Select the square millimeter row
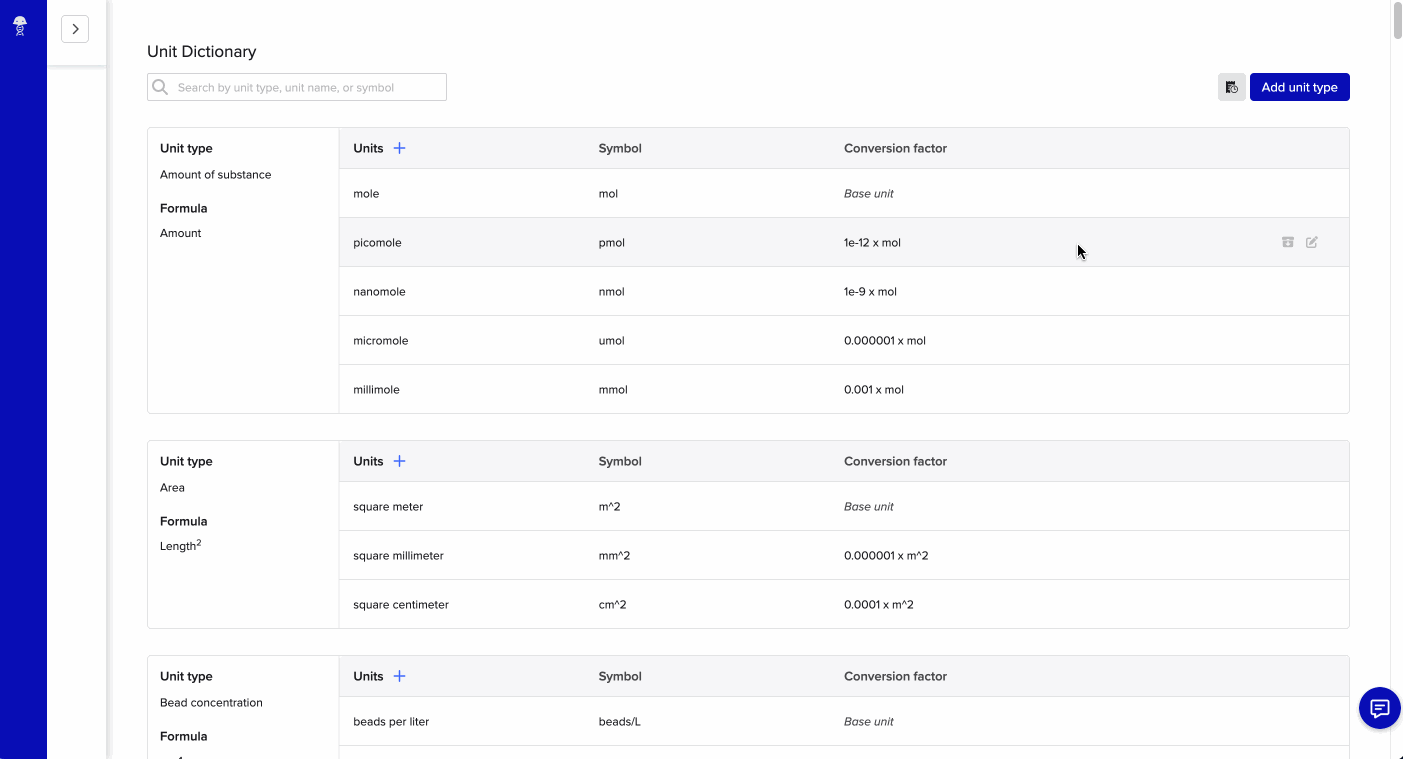 tap(843, 556)
